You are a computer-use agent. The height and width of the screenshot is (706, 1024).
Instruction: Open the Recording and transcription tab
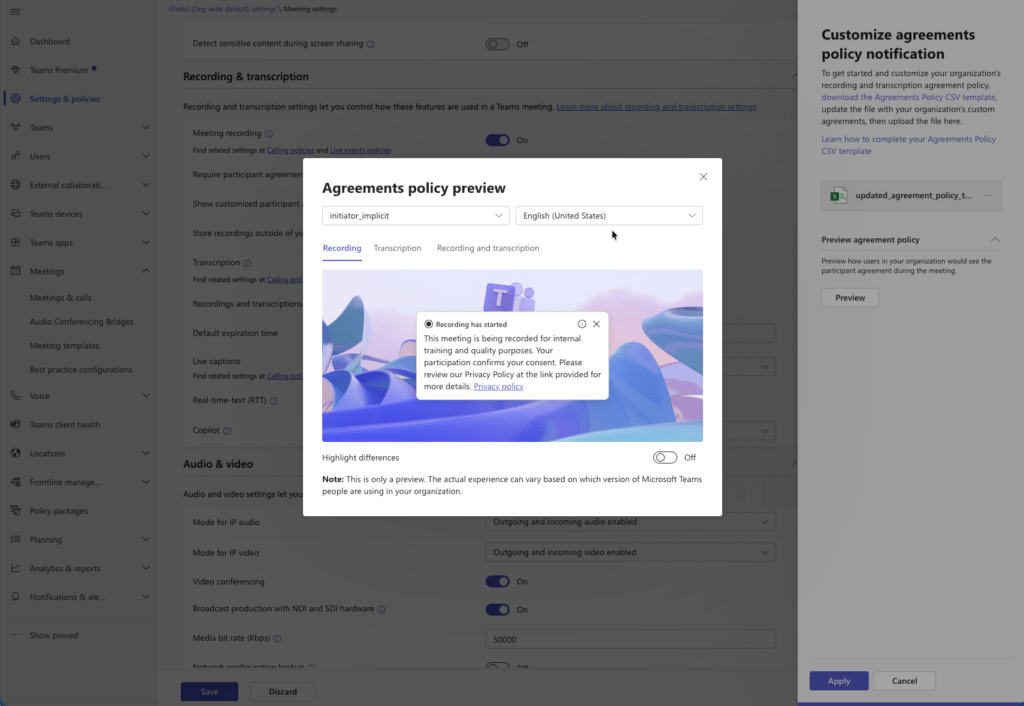pos(488,247)
